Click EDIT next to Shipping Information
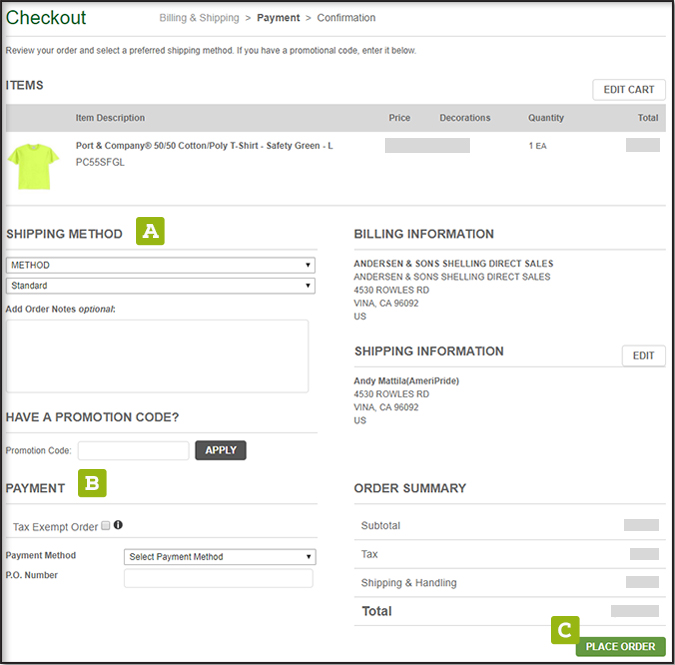The image size is (675, 665). [x=643, y=356]
